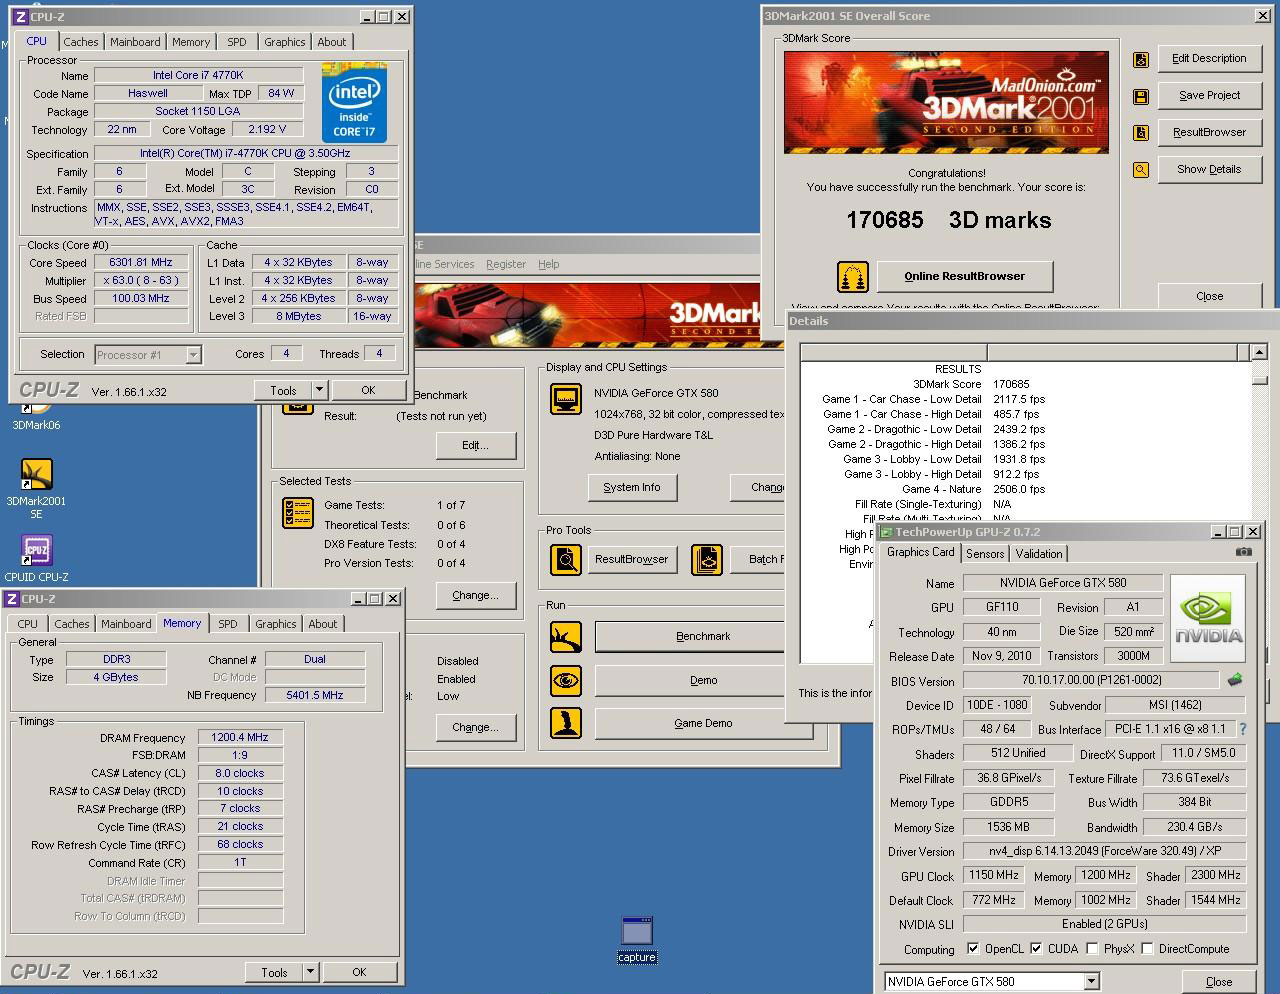The image size is (1280, 994).
Task: Click the NVIDIA logo in GPU-Z
Action: [1208, 618]
